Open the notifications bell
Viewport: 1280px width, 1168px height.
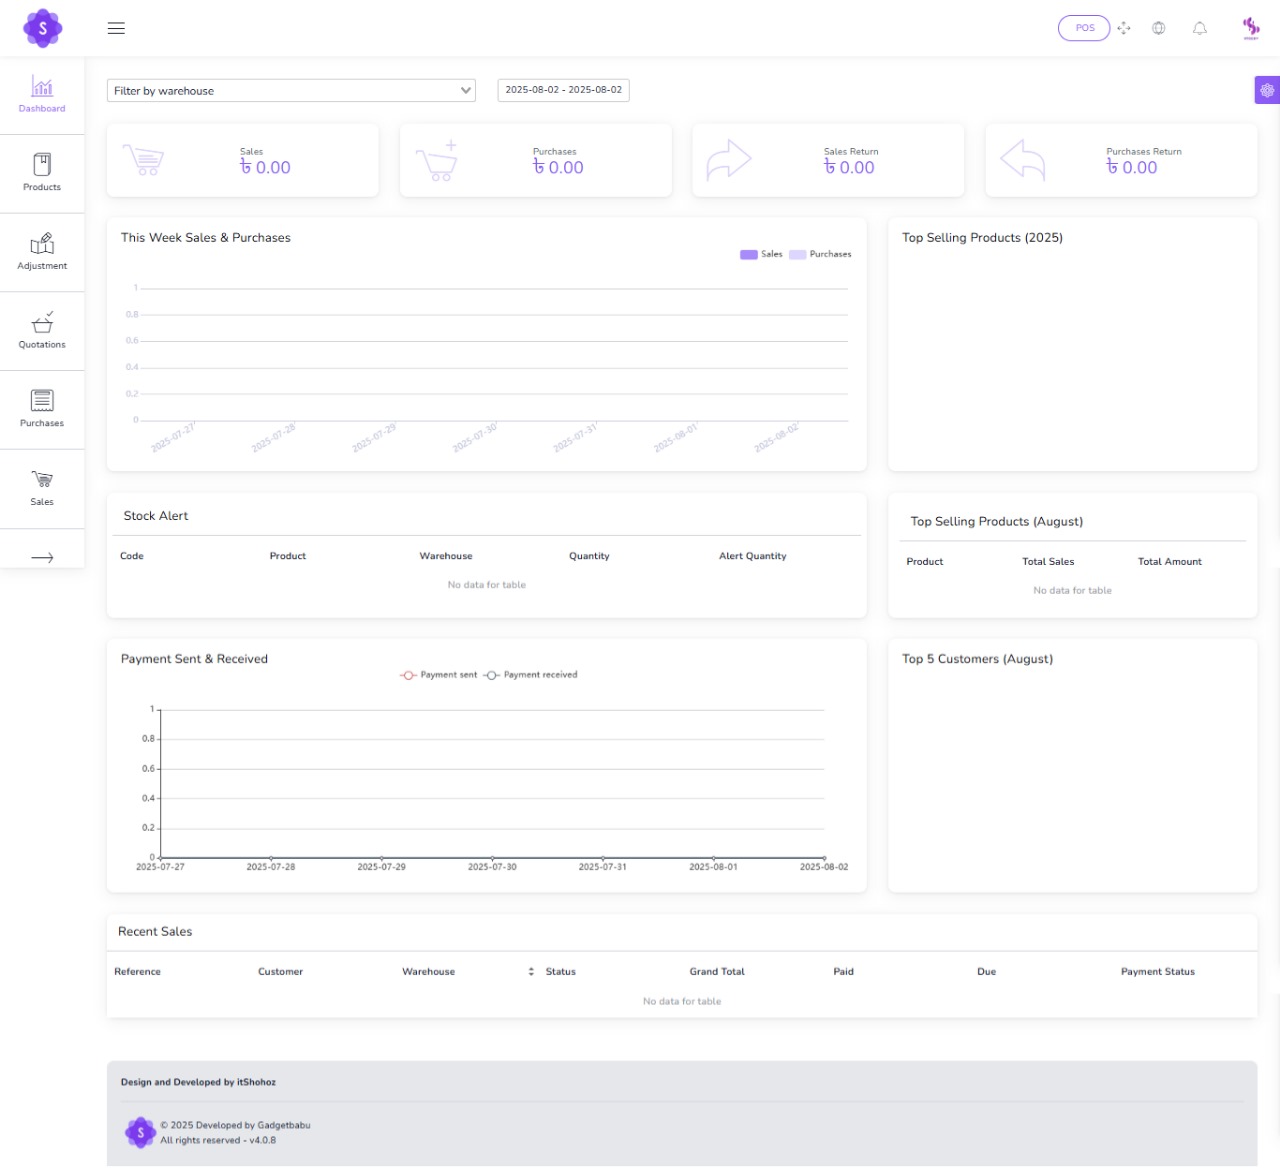pos(1200,28)
